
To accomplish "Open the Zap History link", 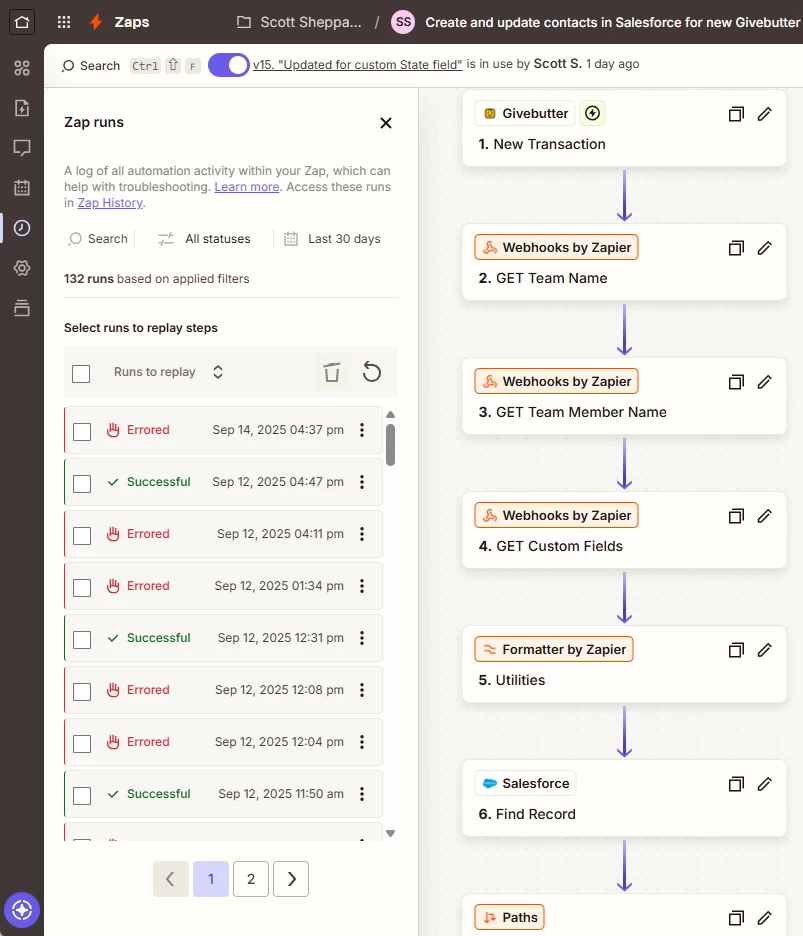I will pos(110,203).
